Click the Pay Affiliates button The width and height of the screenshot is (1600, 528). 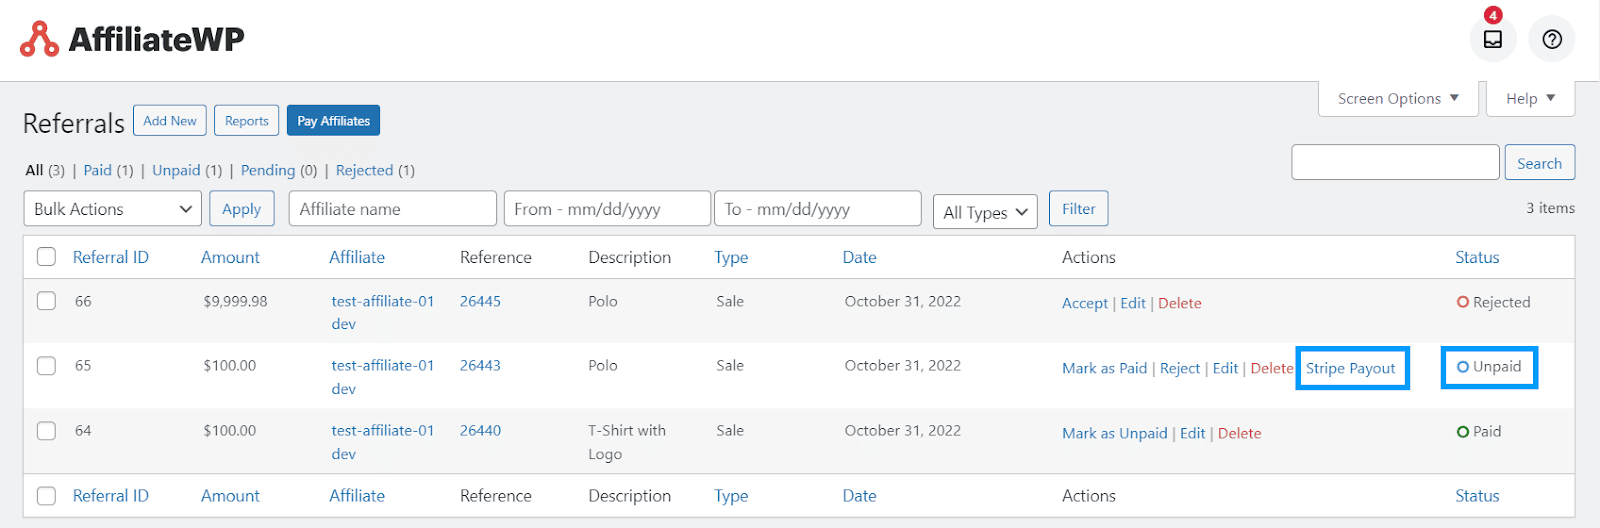point(333,121)
